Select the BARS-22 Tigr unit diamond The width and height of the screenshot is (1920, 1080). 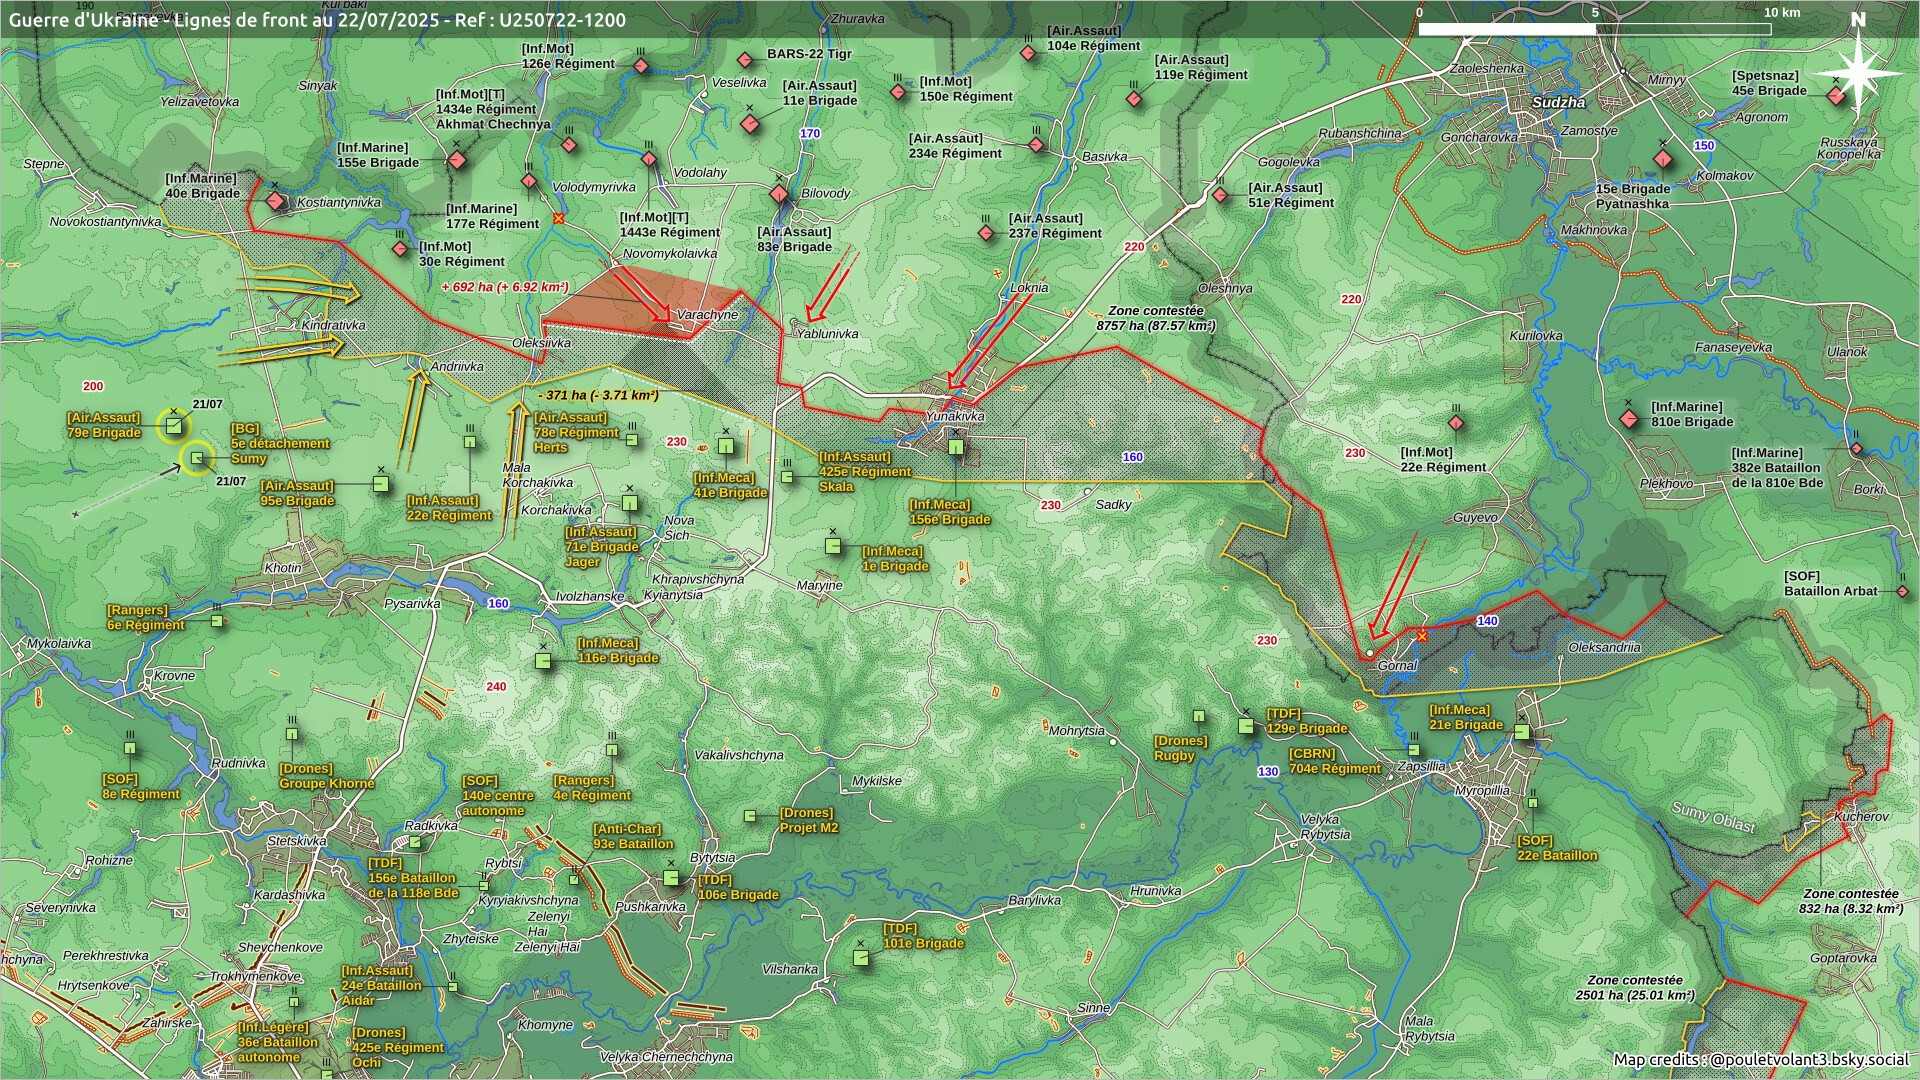point(745,61)
